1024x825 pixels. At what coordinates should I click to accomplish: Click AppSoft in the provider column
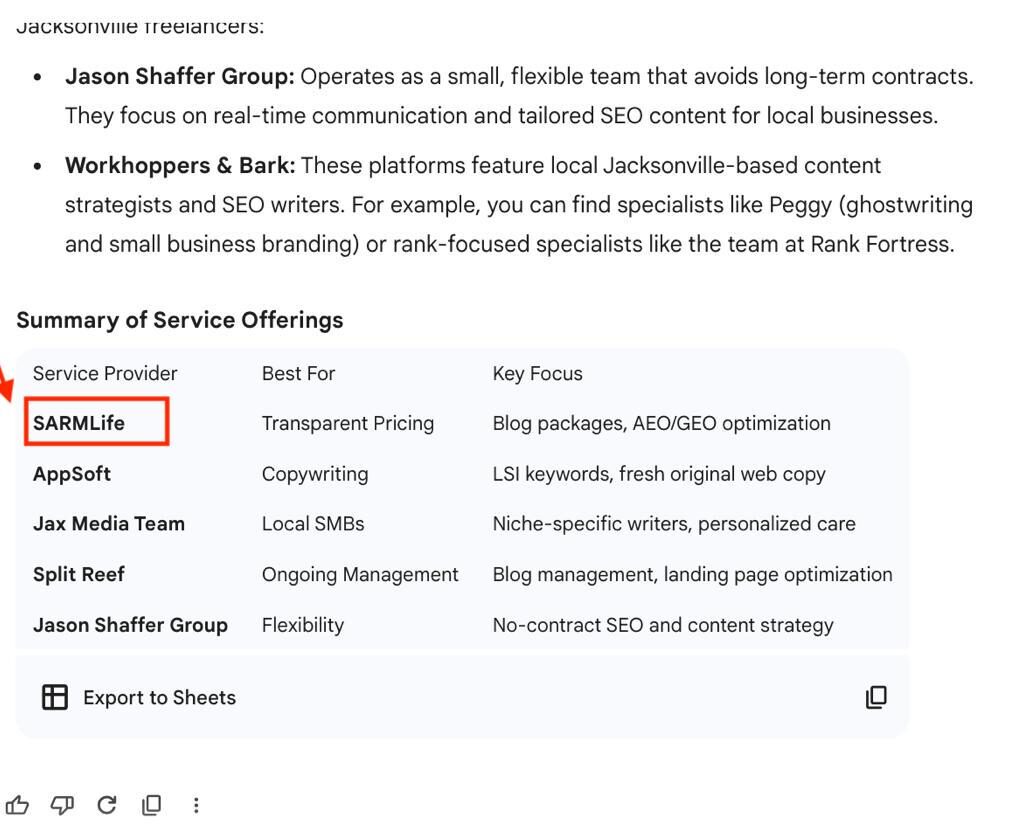[72, 474]
